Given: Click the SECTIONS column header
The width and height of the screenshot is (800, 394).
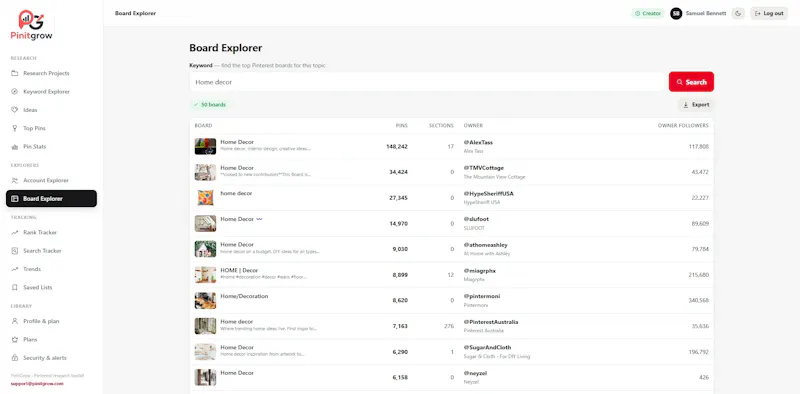Looking at the screenshot, I should [441, 126].
